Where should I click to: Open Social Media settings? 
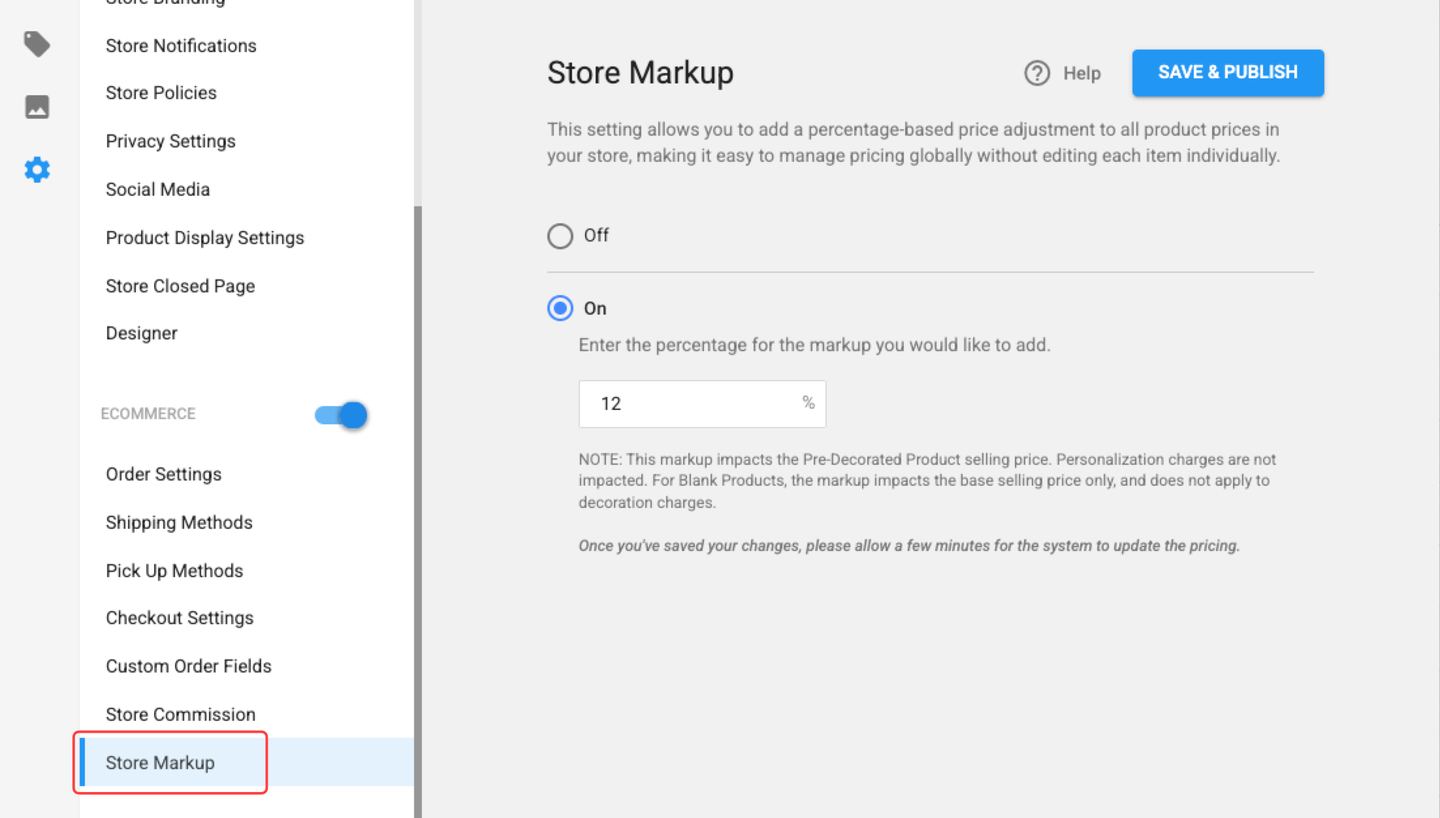158,189
